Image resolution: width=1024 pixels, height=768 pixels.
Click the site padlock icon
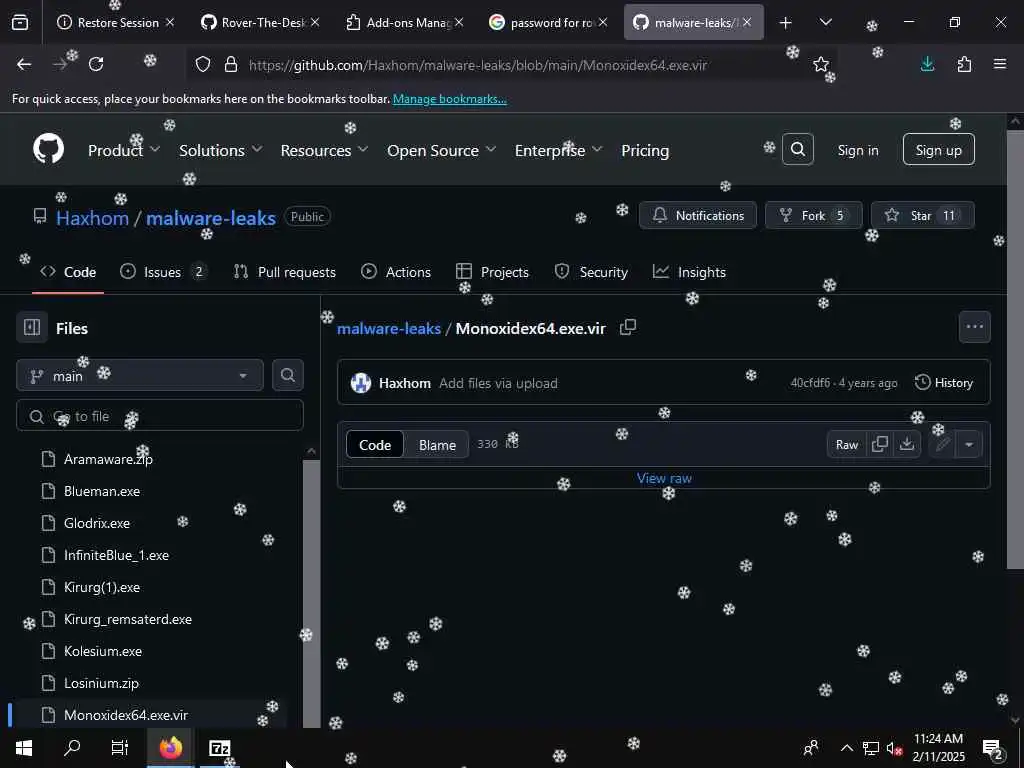[231, 64]
